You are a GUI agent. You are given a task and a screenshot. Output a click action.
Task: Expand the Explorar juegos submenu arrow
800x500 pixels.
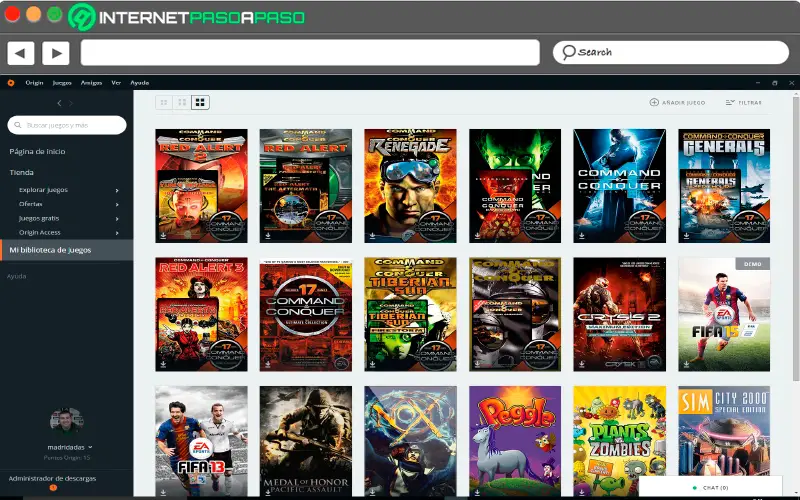point(117,190)
